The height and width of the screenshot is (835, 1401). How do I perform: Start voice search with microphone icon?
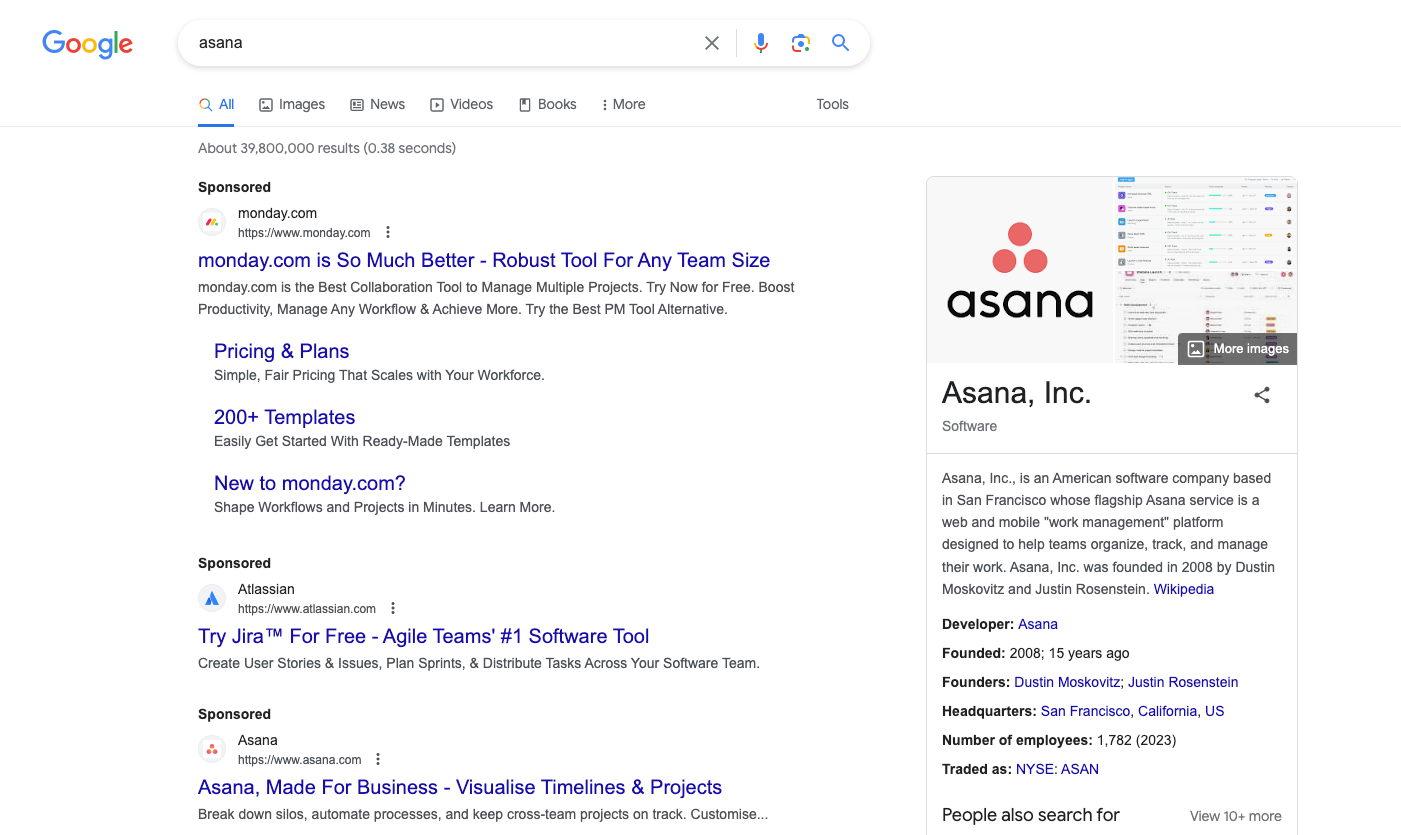761,43
